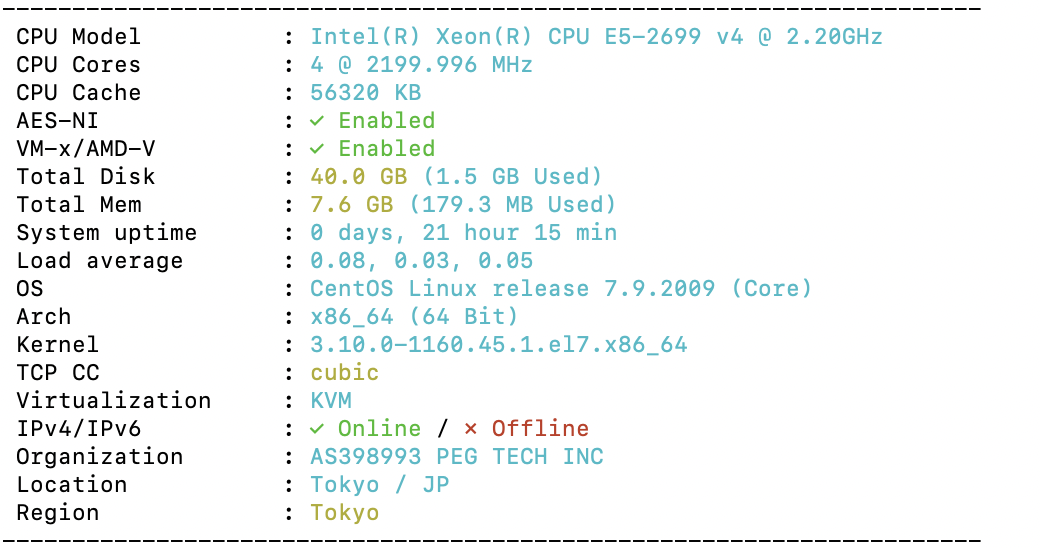Screen dimensions: 1040x548
Task: Click the red Offline status text
Action: click(540, 429)
